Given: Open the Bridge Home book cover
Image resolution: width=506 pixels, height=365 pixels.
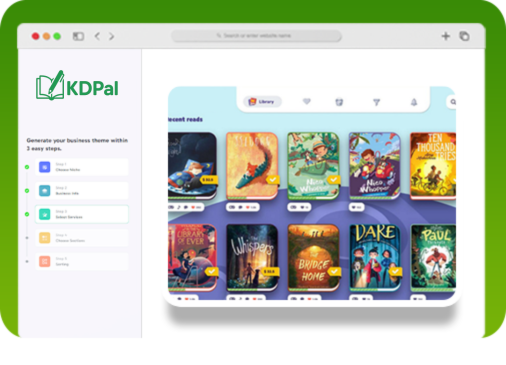Looking at the screenshot, I should click(x=313, y=257).
